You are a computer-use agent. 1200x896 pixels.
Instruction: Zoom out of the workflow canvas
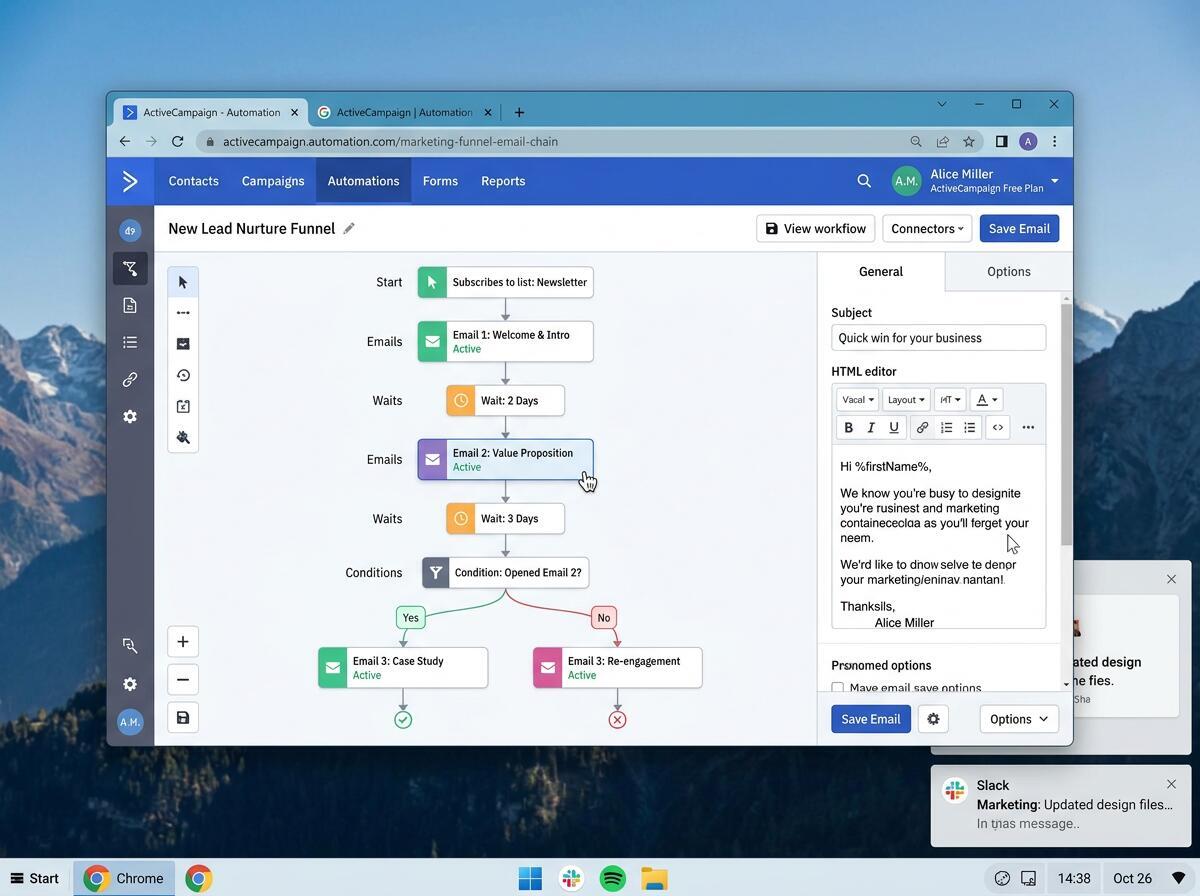coord(183,680)
